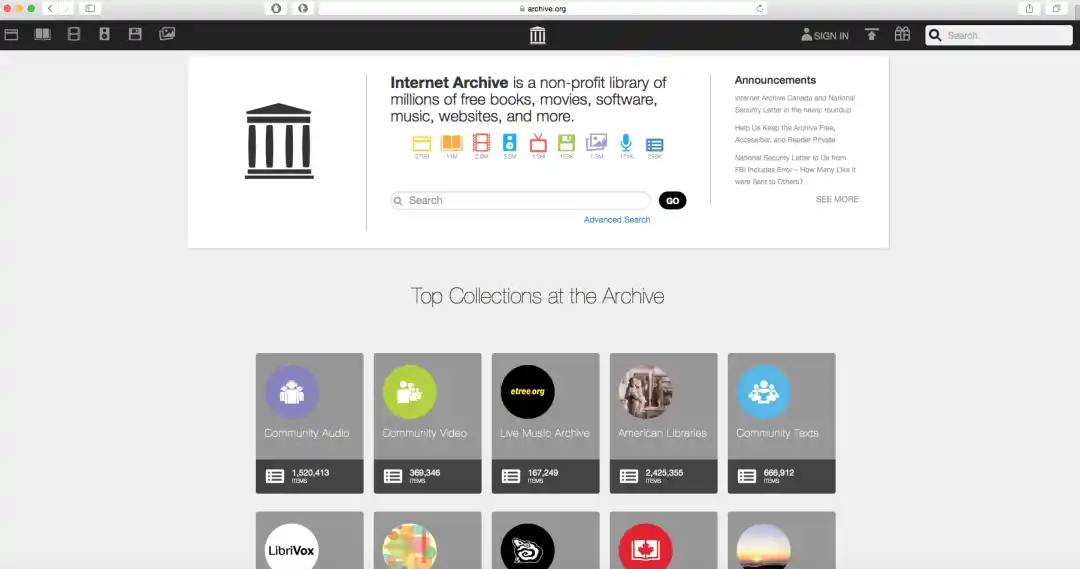
Task: Open Help Us Keep the Archive Free announcement
Action: click(x=785, y=134)
